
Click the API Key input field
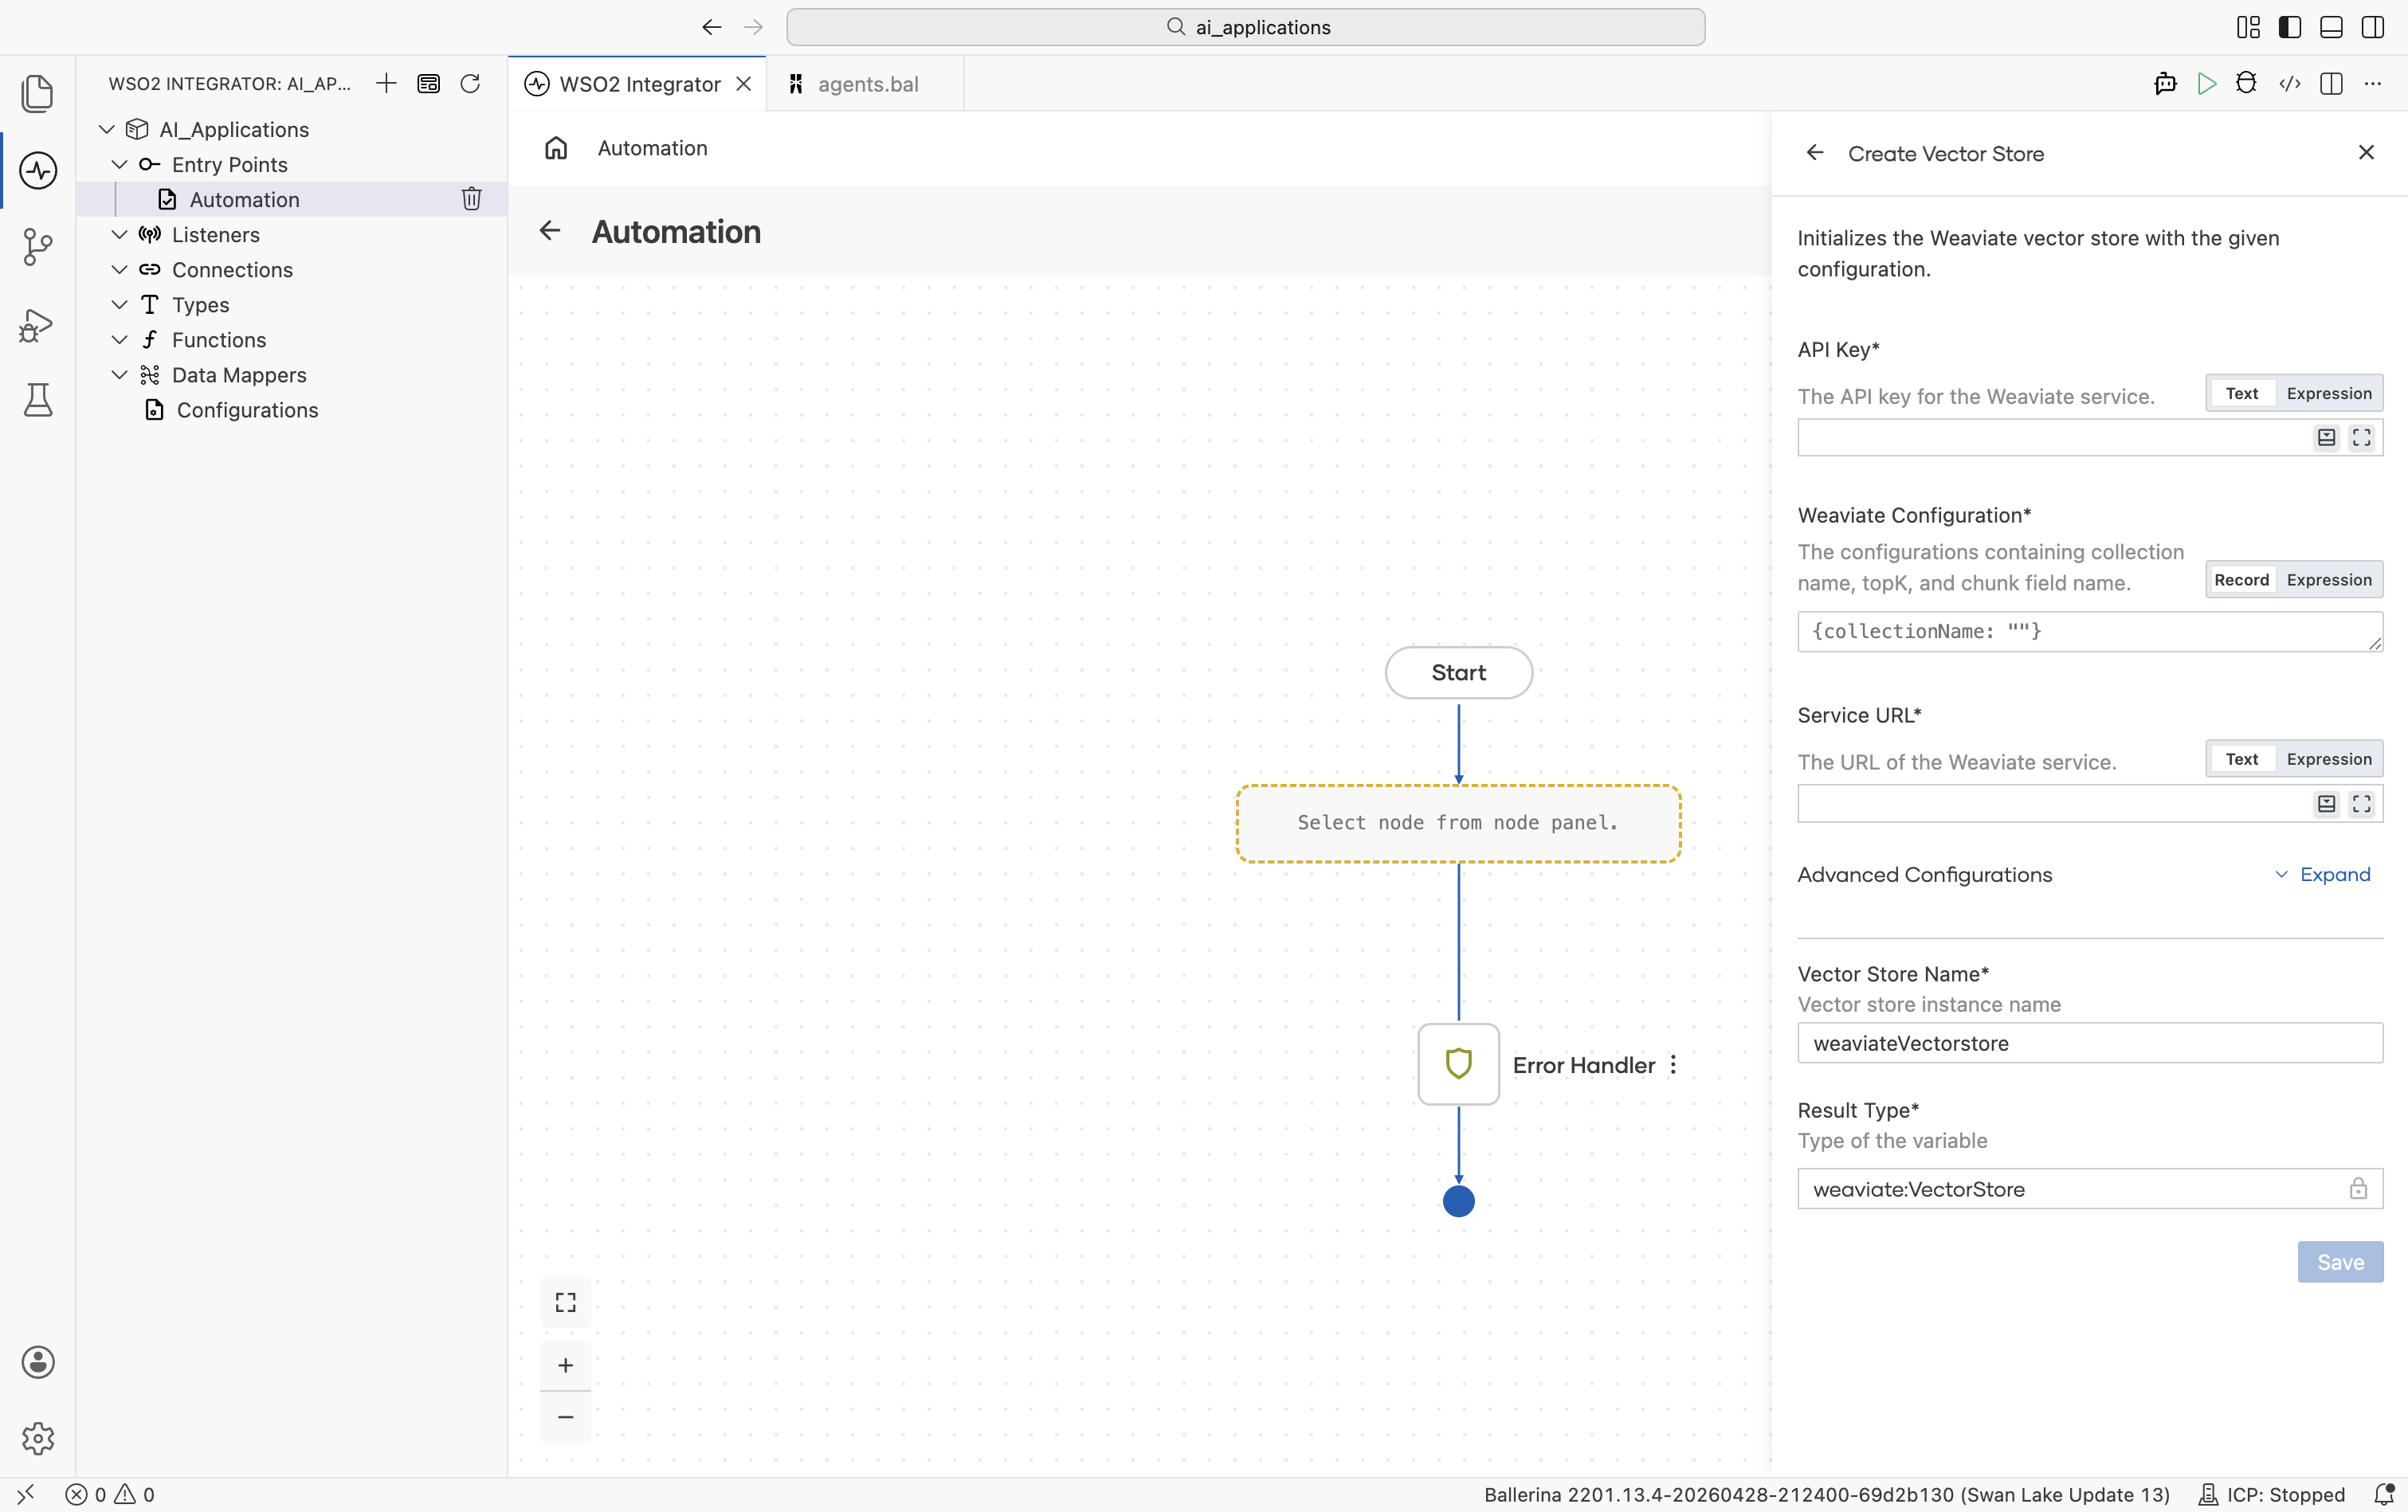click(2090, 437)
